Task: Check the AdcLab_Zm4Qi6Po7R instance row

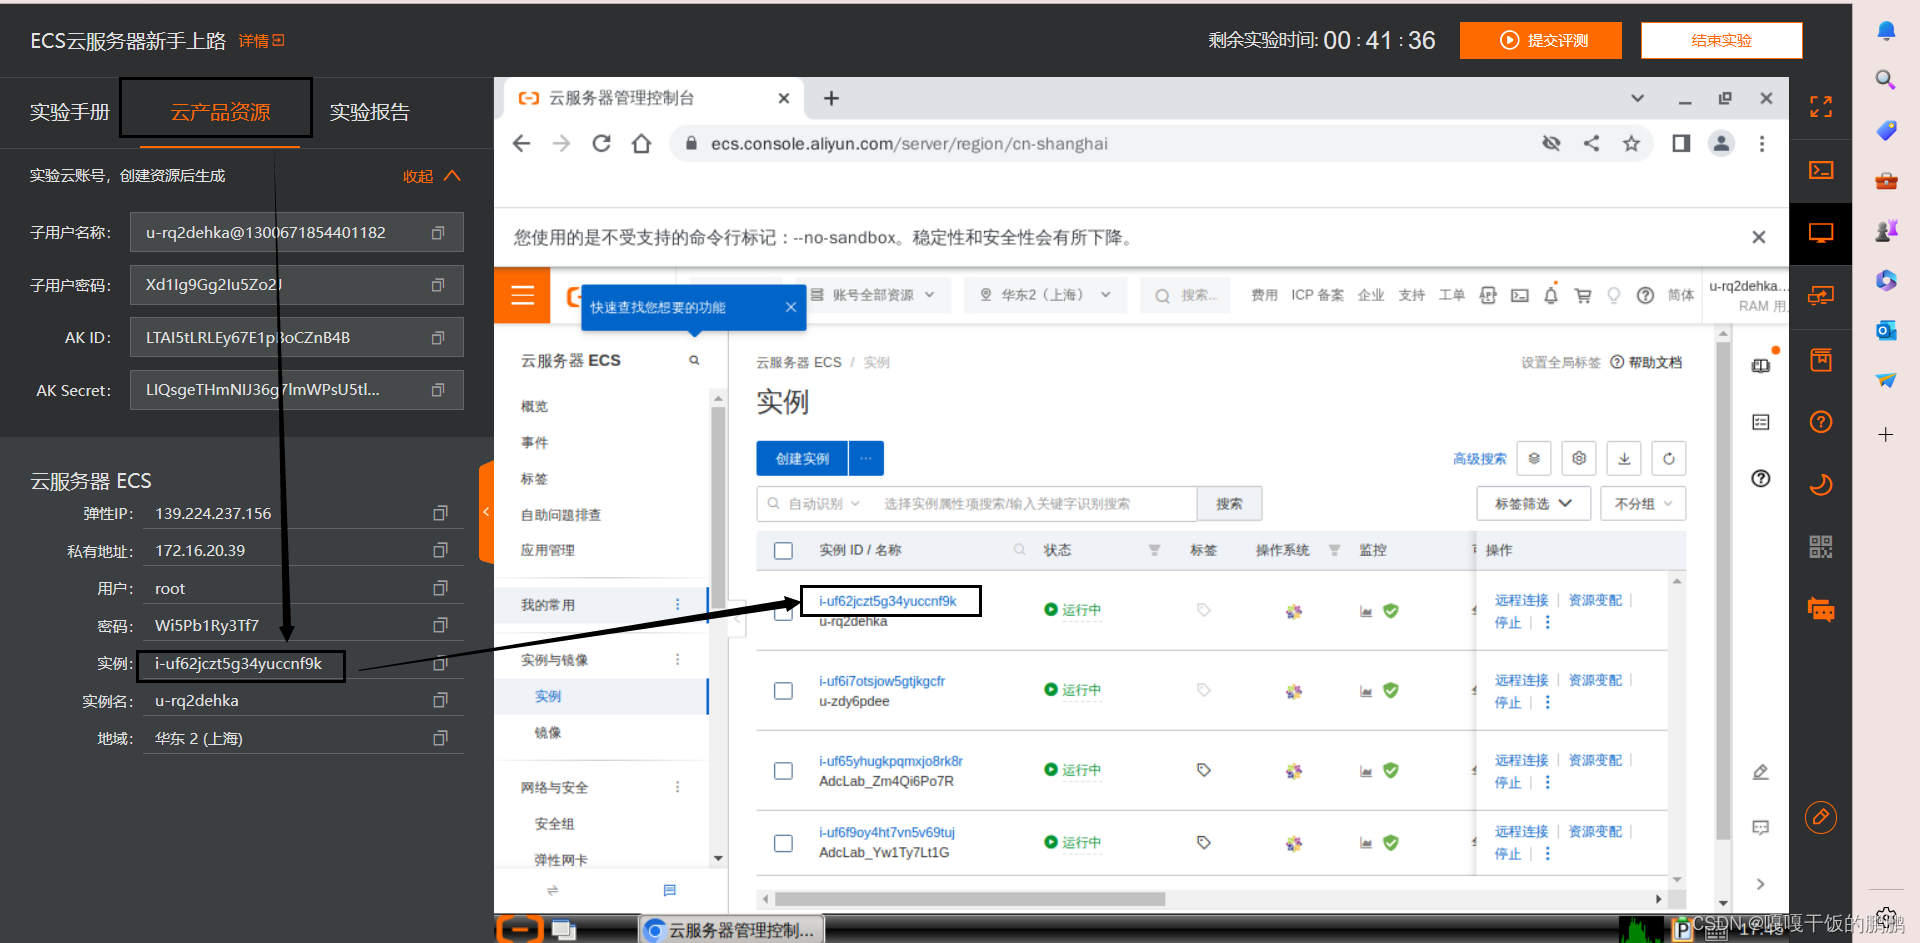Action: tap(783, 770)
